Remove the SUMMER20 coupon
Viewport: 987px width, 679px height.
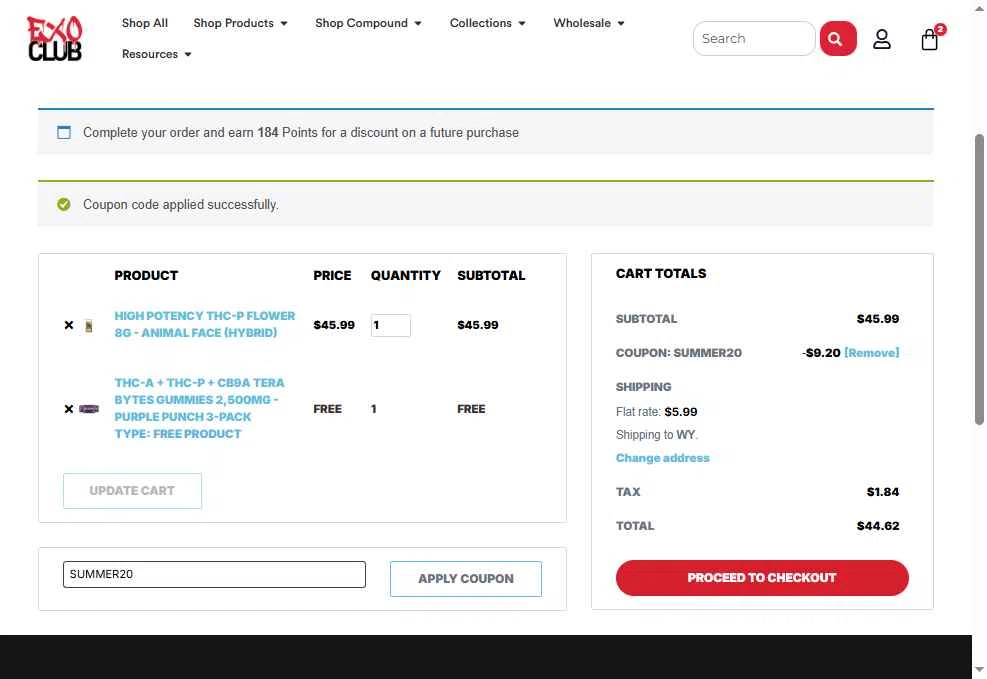coord(871,353)
